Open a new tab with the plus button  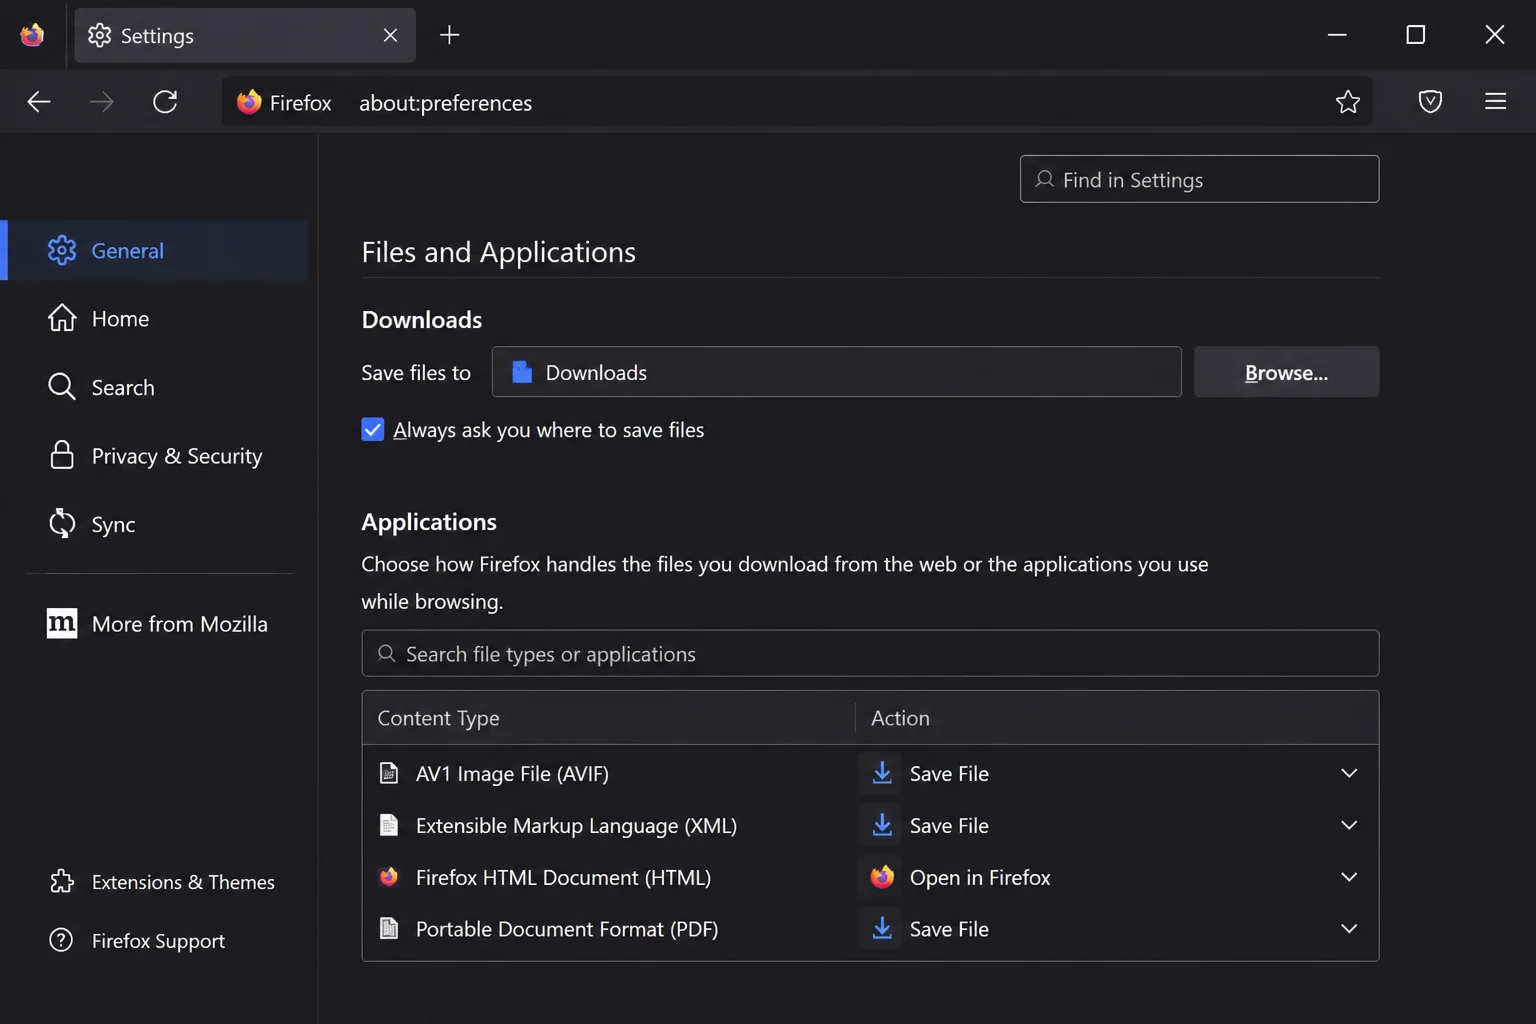(x=450, y=35)
